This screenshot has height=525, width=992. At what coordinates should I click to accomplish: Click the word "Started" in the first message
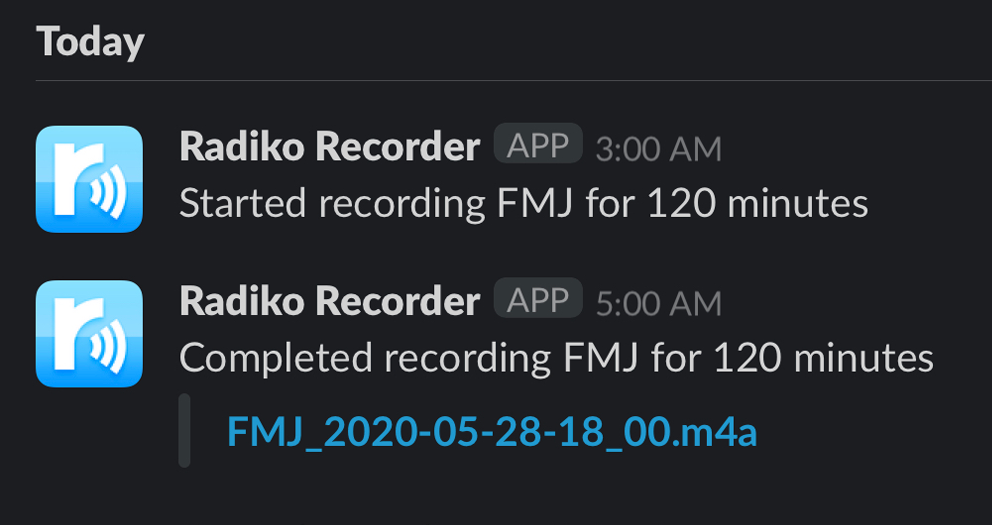pyautogui.click(x=242, y=204)
